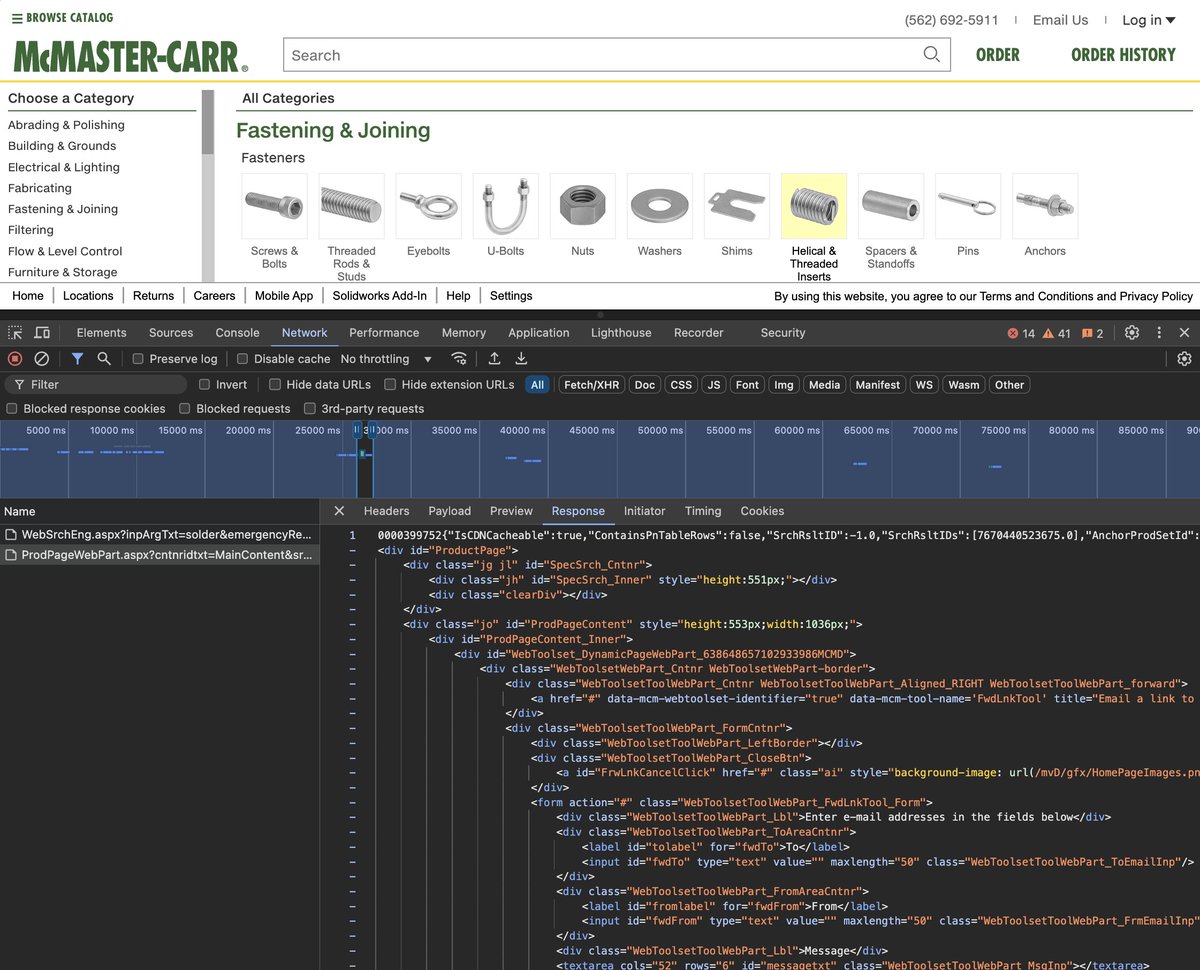Viewport: 1200px width, 970px height.
Task: Close the request details pane
Action: coord(339,511)
